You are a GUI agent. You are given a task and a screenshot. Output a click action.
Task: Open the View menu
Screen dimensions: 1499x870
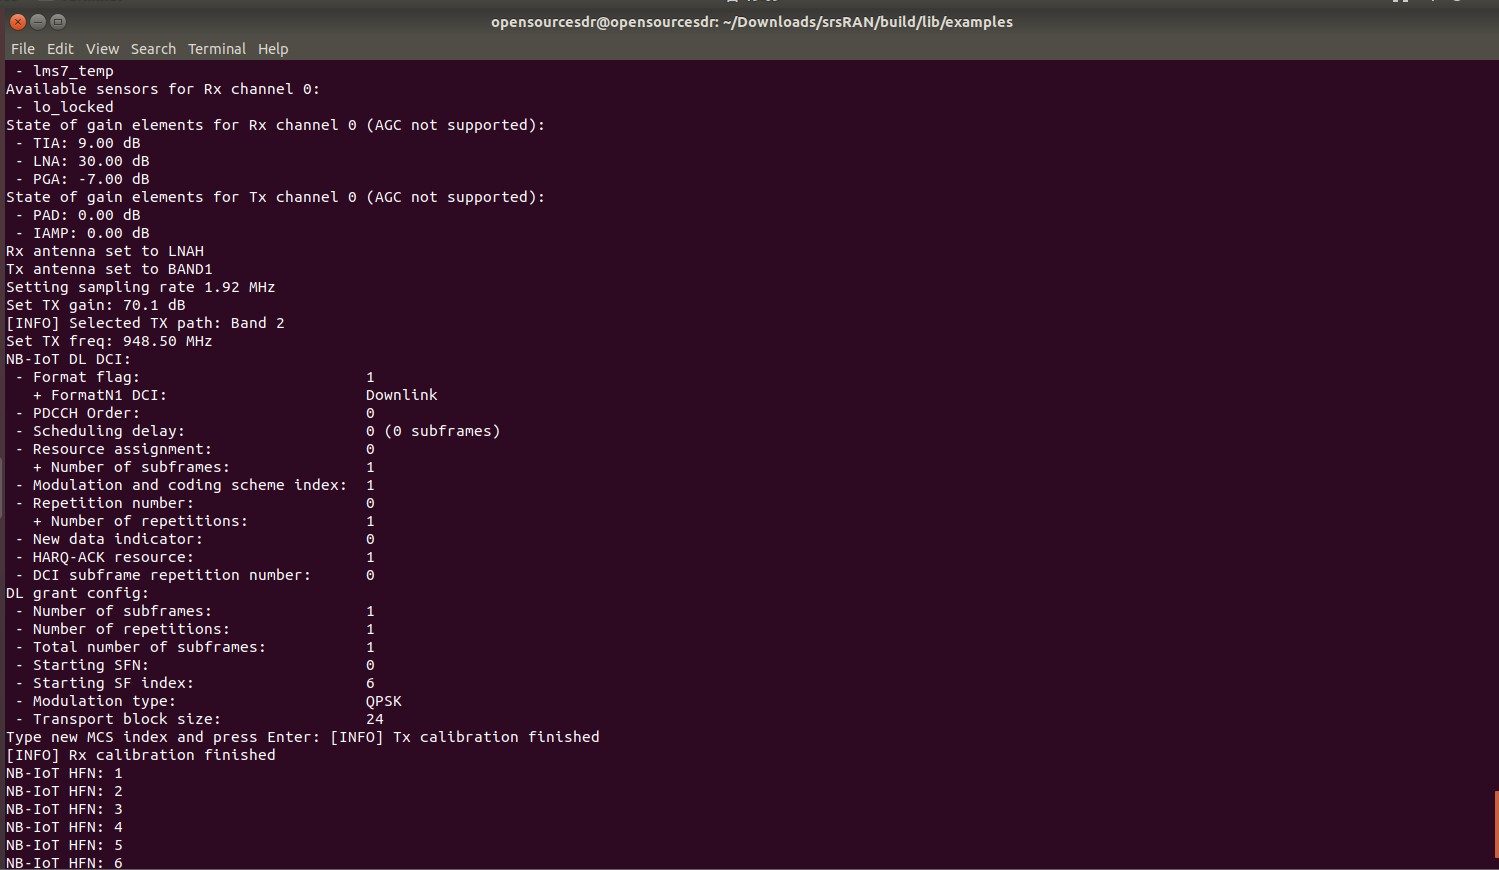[102, 49]
